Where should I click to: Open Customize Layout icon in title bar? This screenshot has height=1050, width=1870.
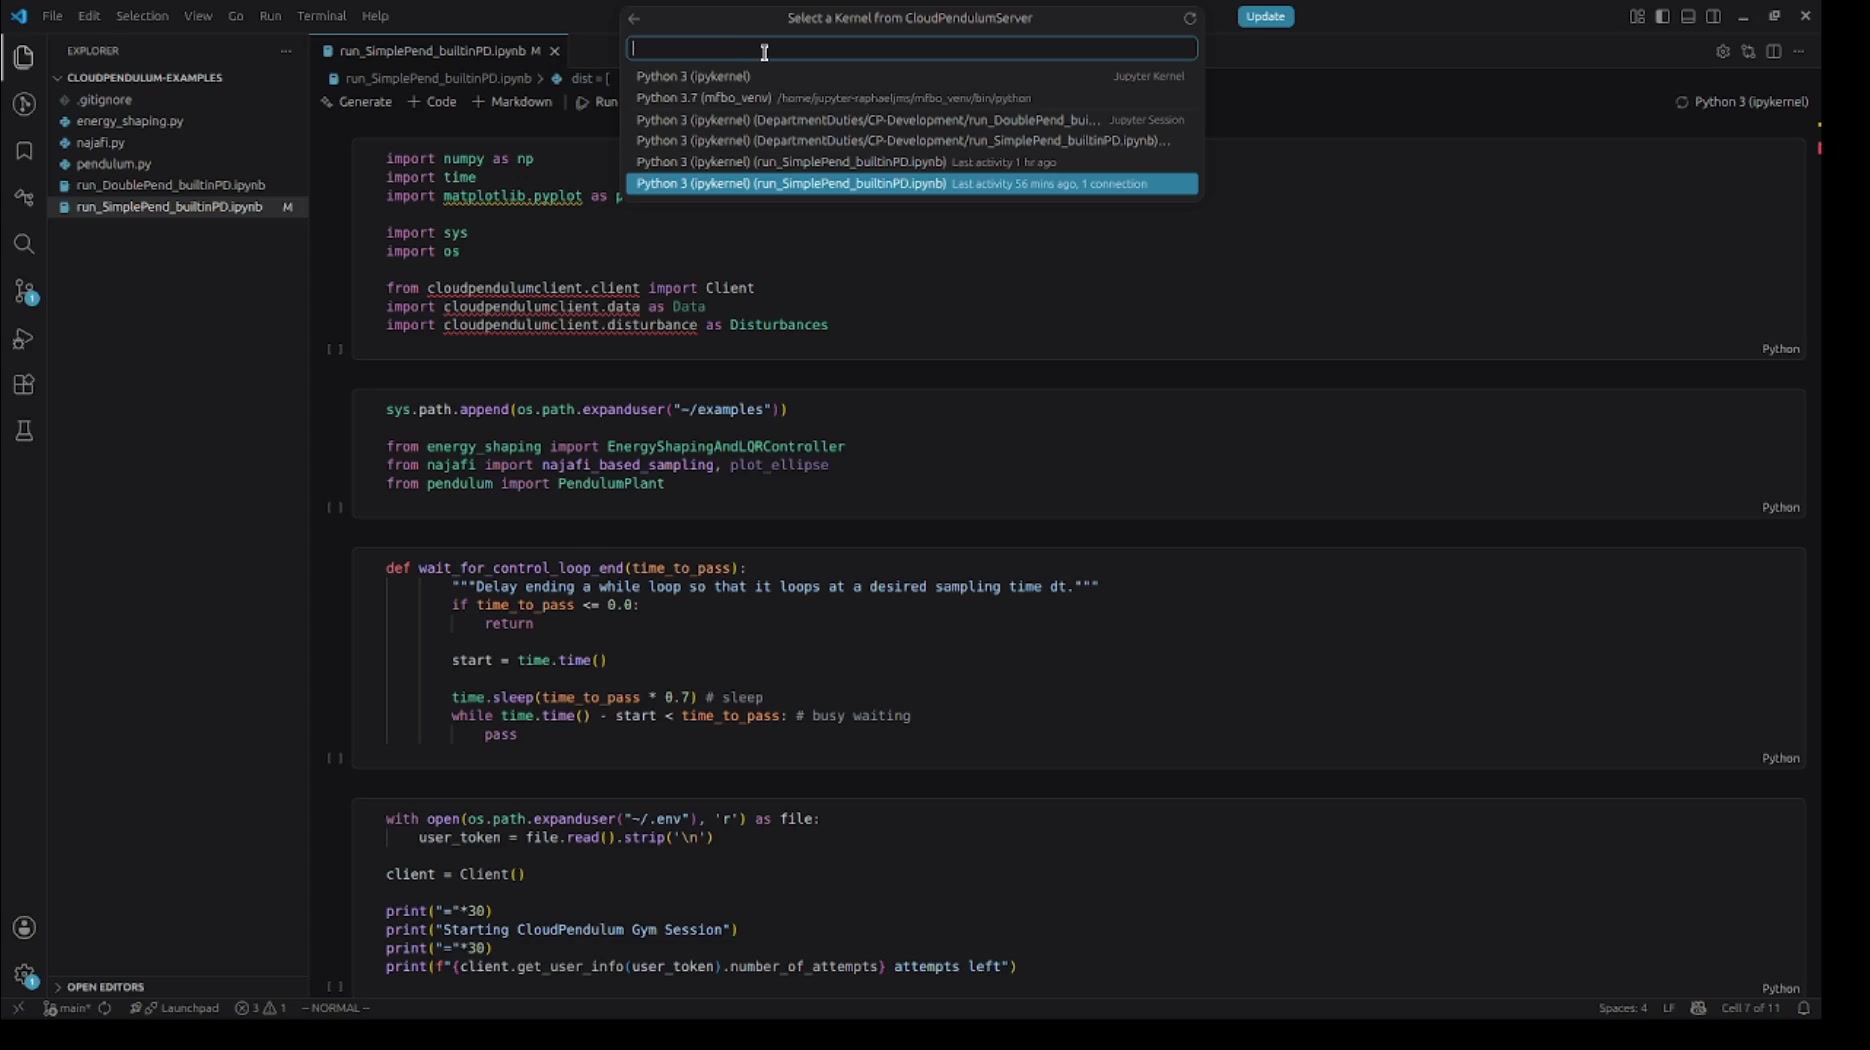(1637, 16)
